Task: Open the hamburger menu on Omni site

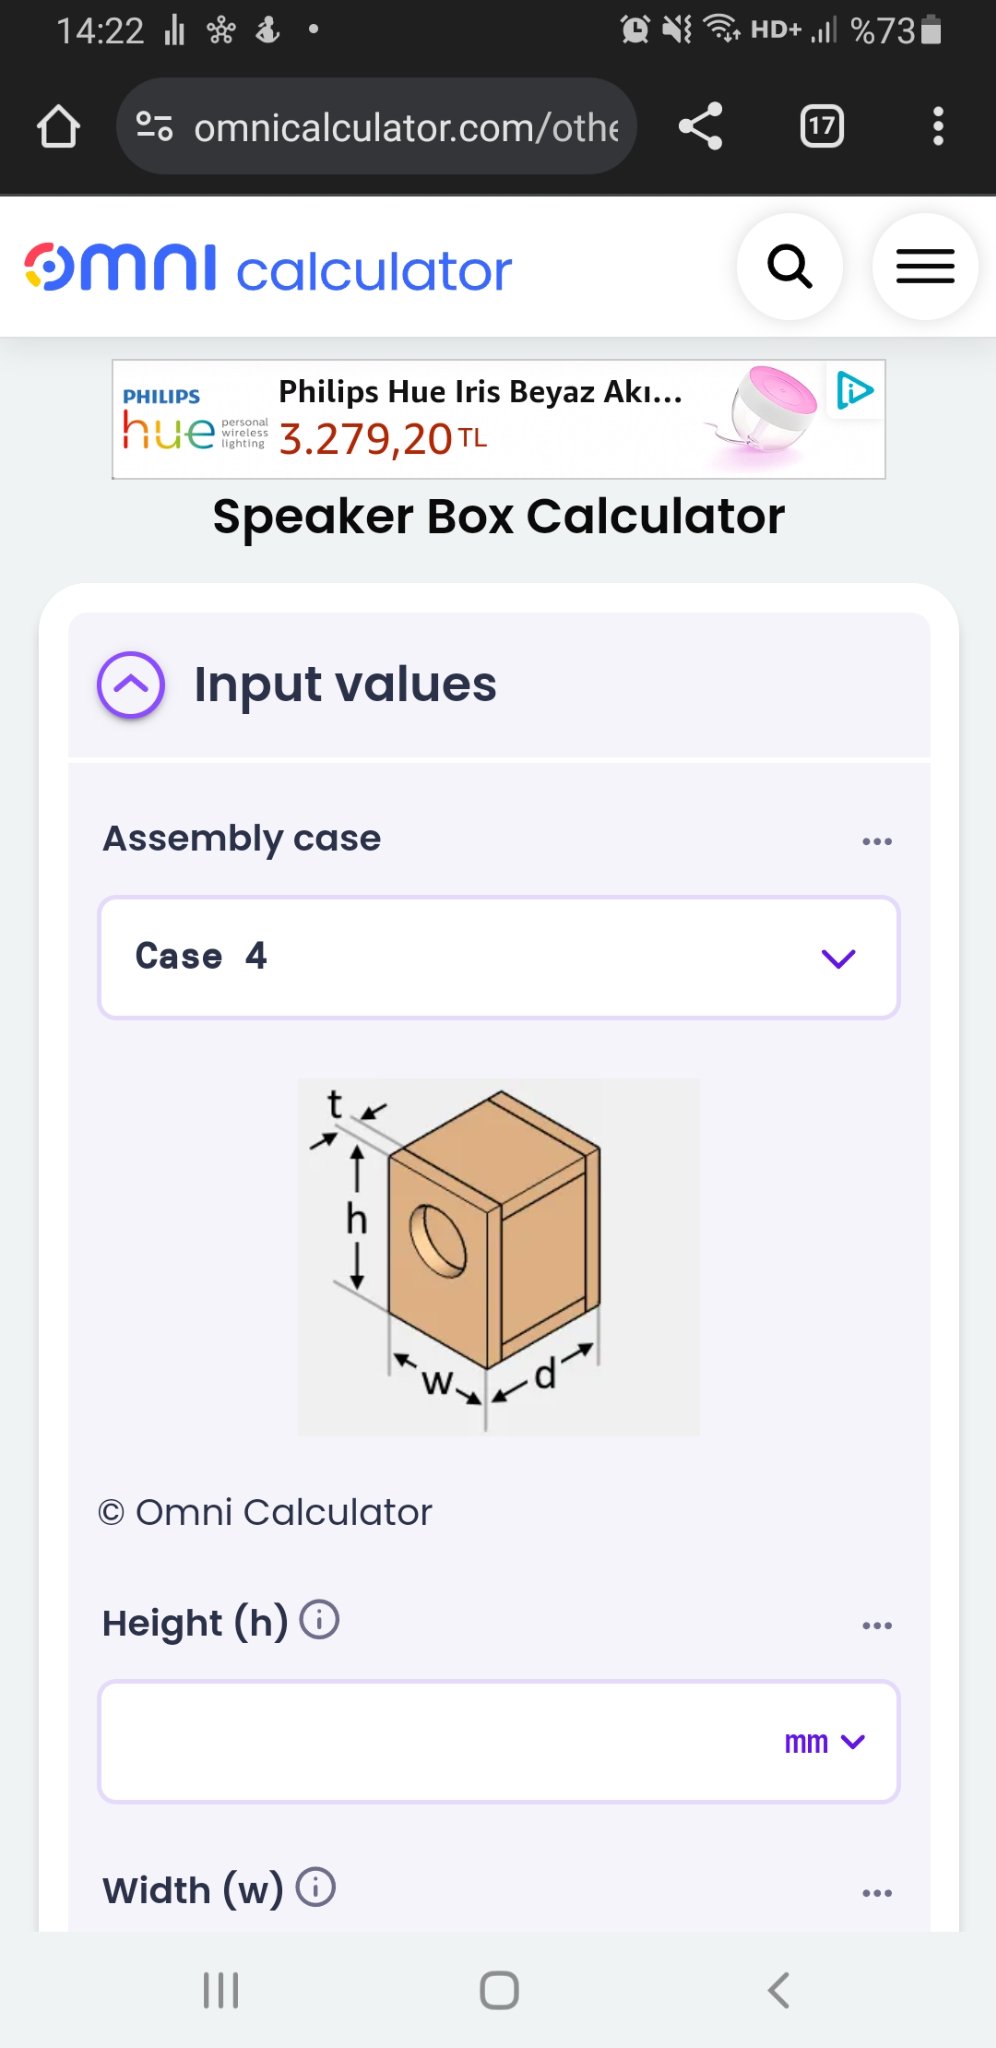Action: (x=925, y=267)
